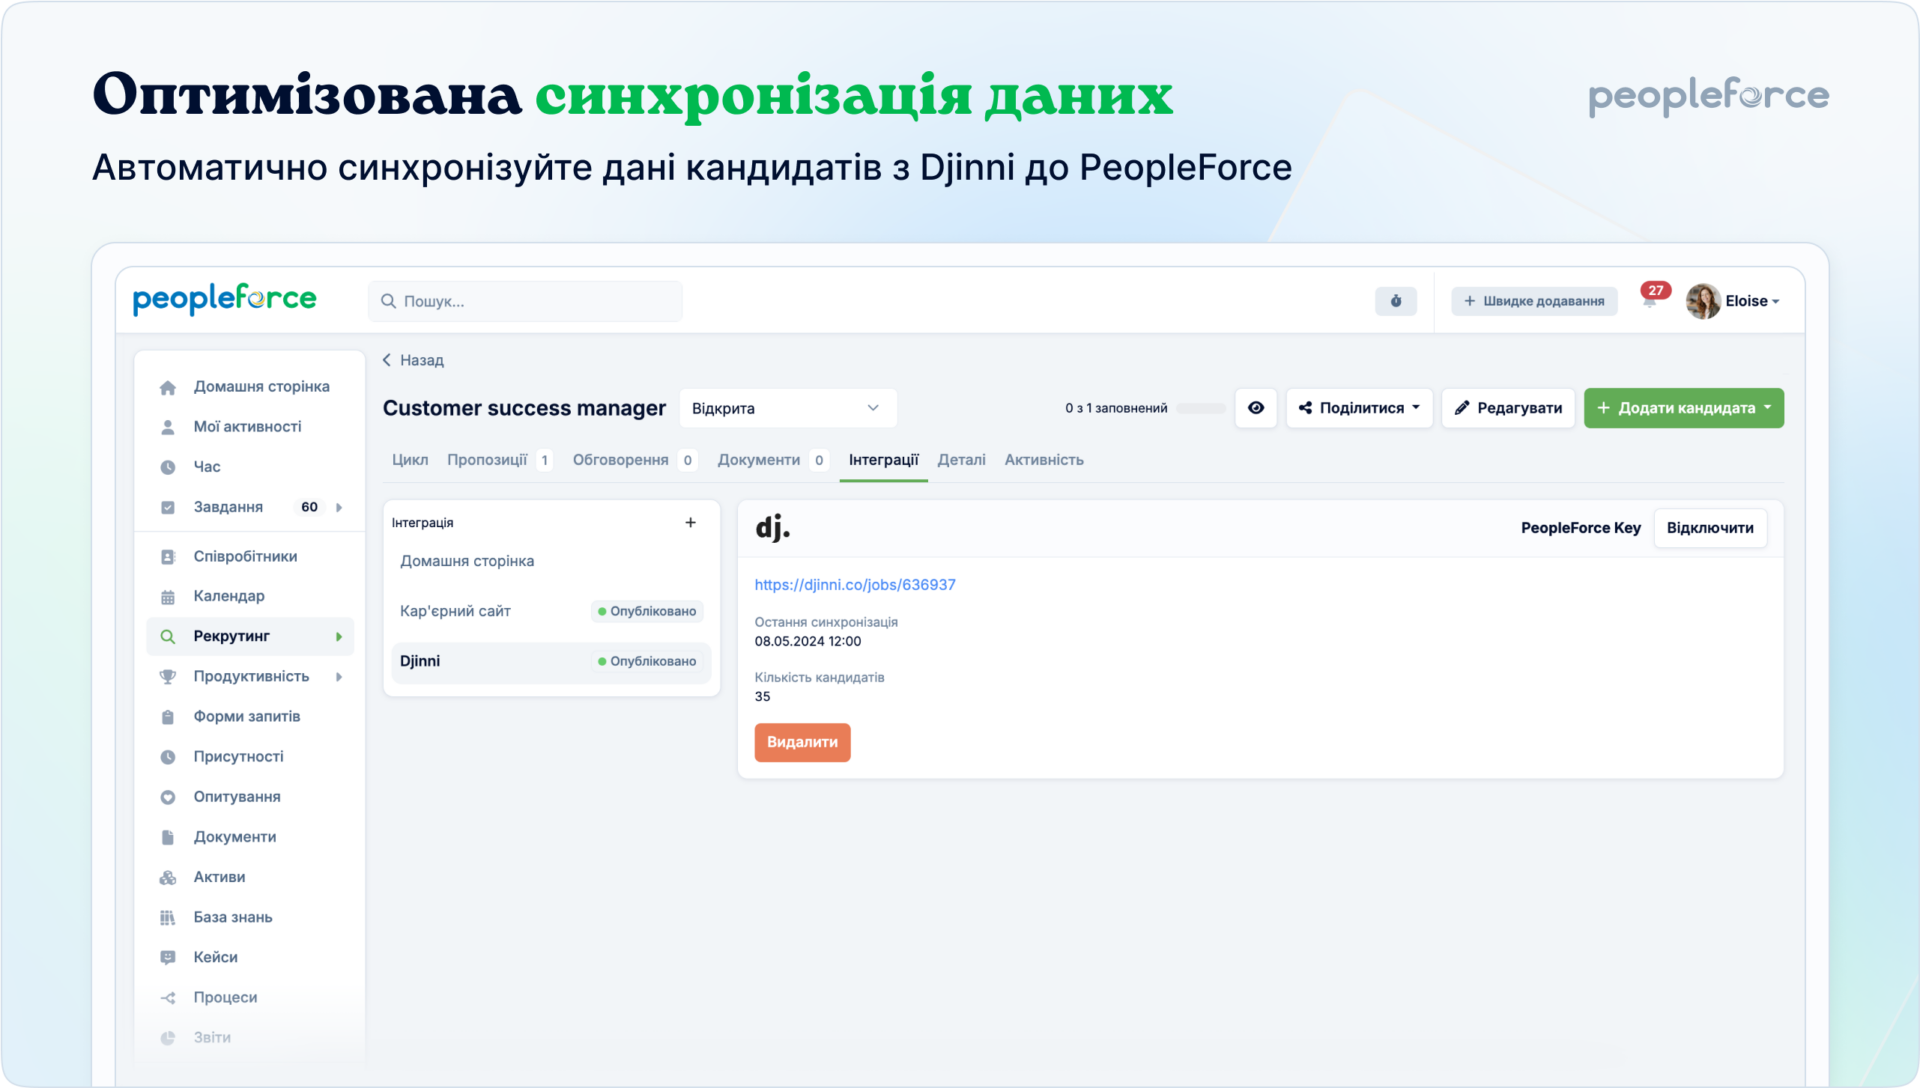The width and height of the screenshot is (1920, 1088).
Task: Click the vacancy fill progress bar
Action: (1200, 408)
